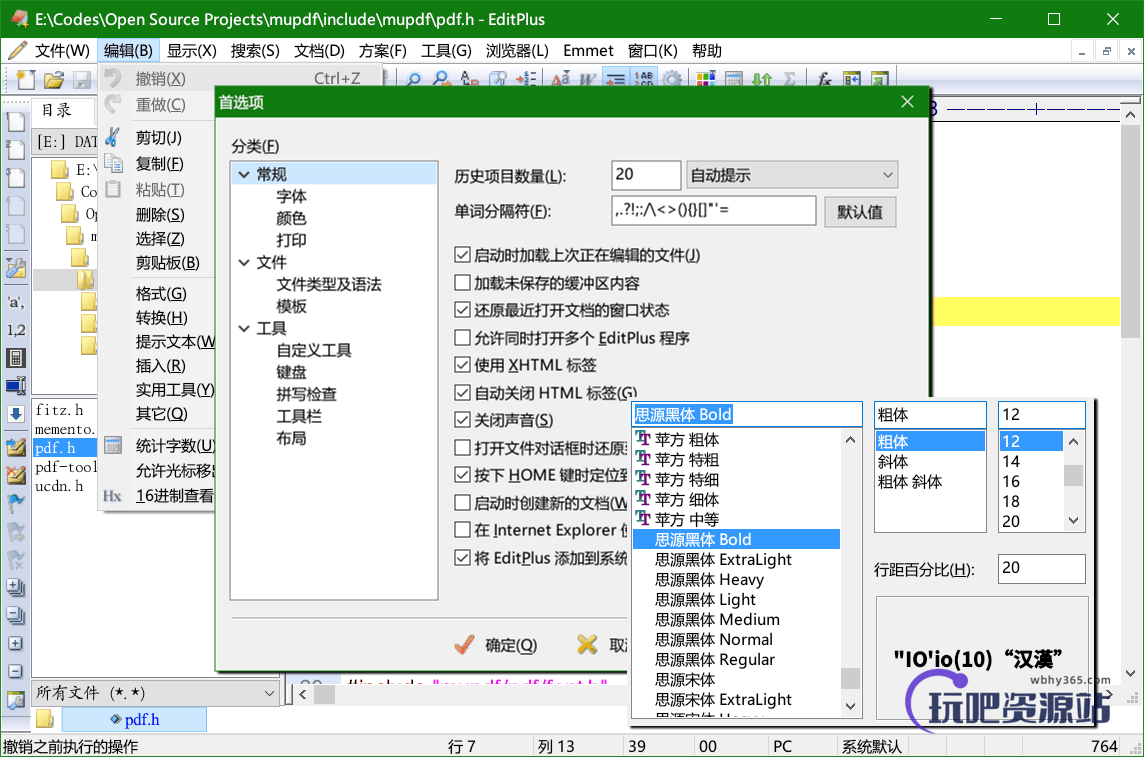Click the blue monitor sidebar icon
This screenshot has width=1144, height=757.
click(15, 386)
